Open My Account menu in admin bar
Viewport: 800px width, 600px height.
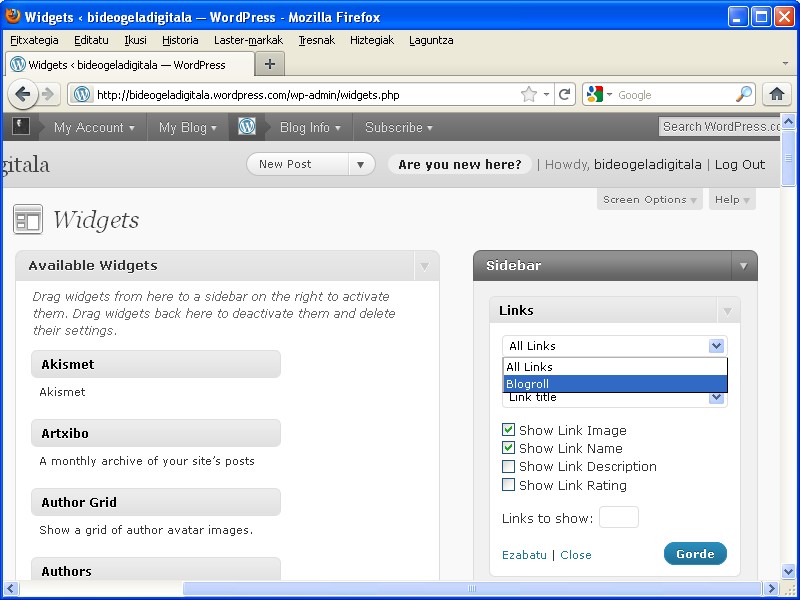[x=94, y=127]
